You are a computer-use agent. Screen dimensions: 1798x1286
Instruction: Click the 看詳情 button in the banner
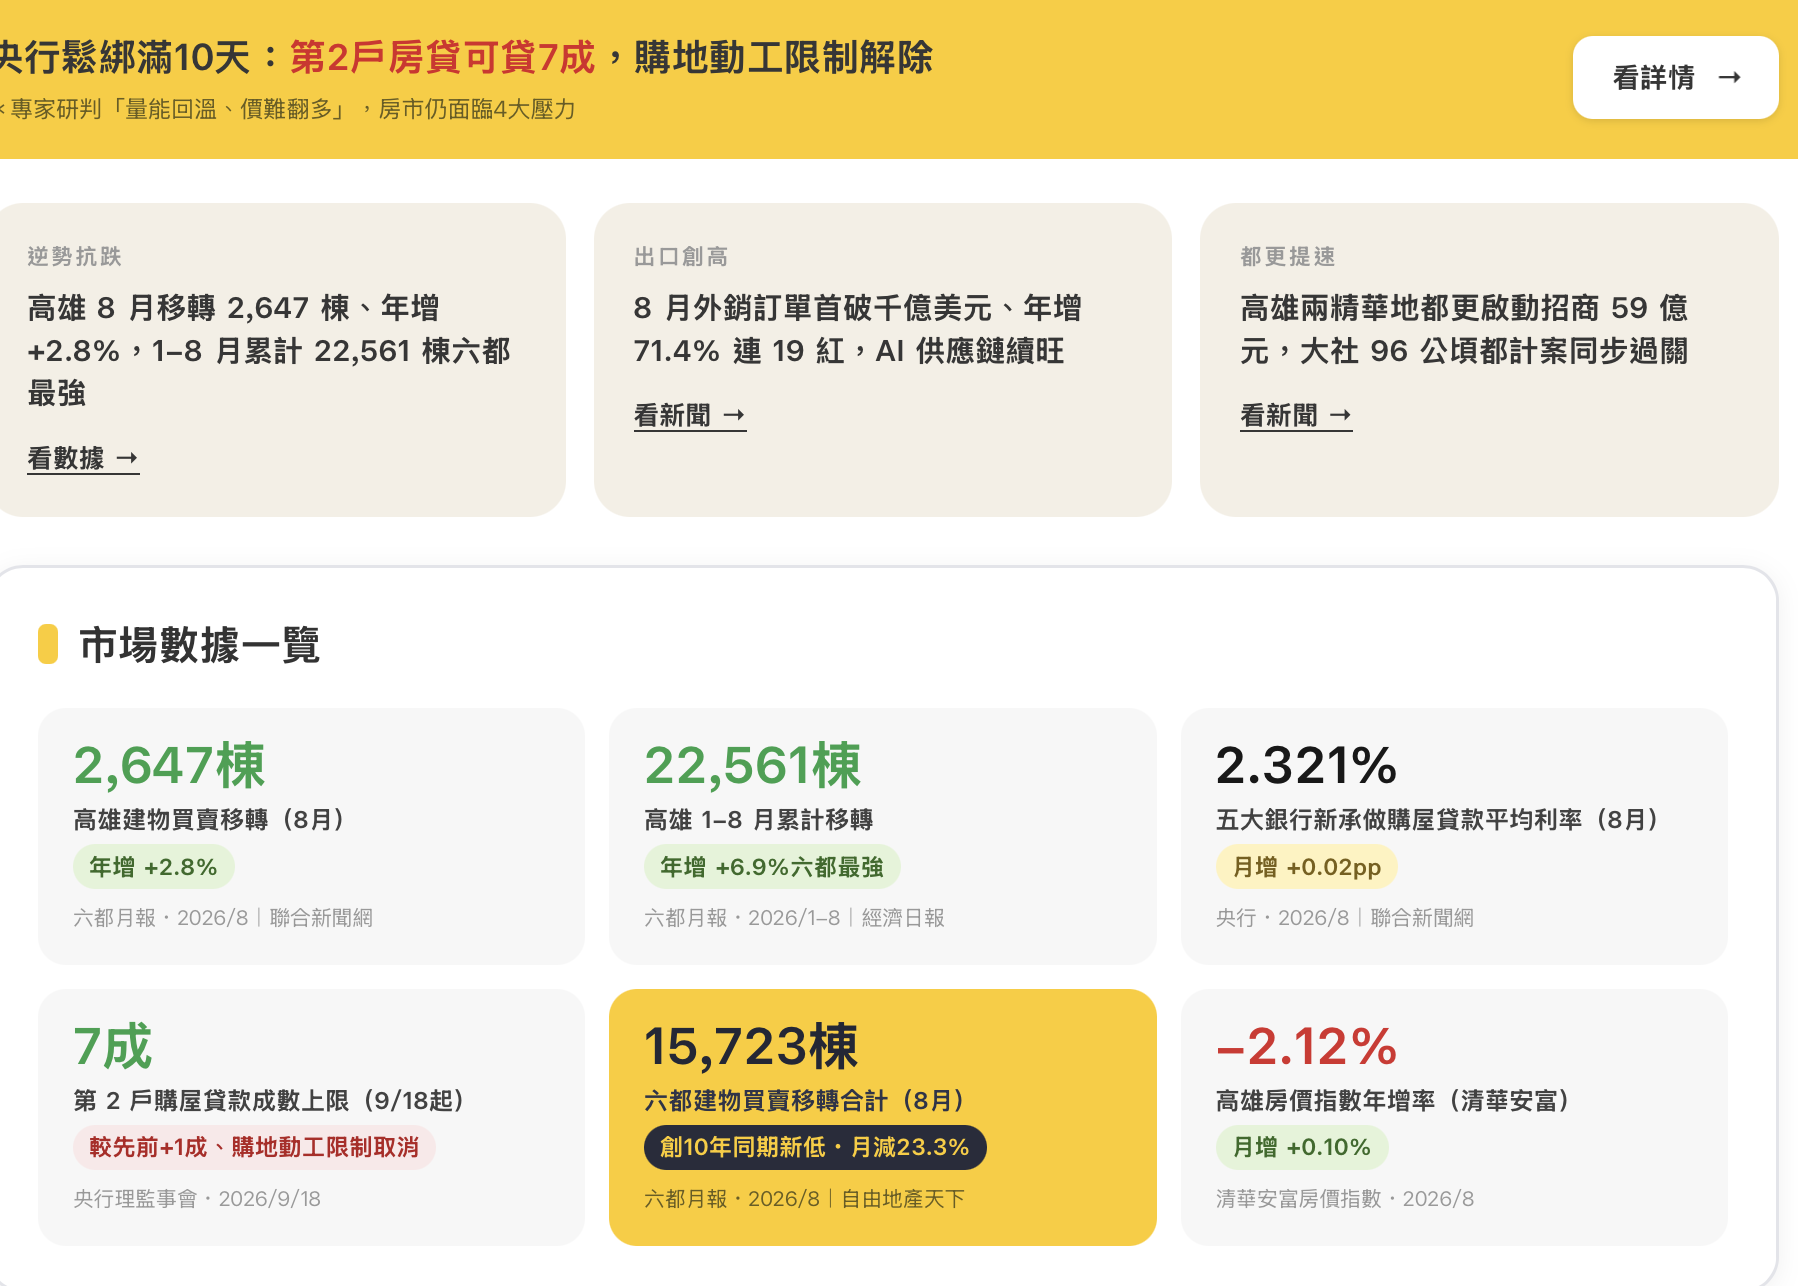(x=1675, y=78)
